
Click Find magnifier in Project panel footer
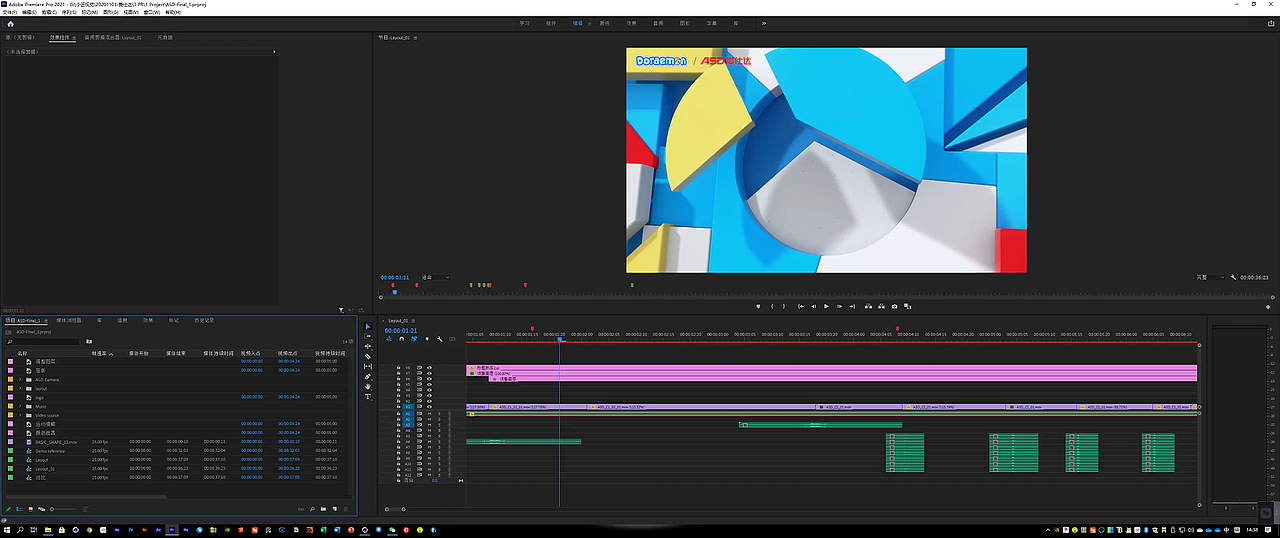[312, 509]
